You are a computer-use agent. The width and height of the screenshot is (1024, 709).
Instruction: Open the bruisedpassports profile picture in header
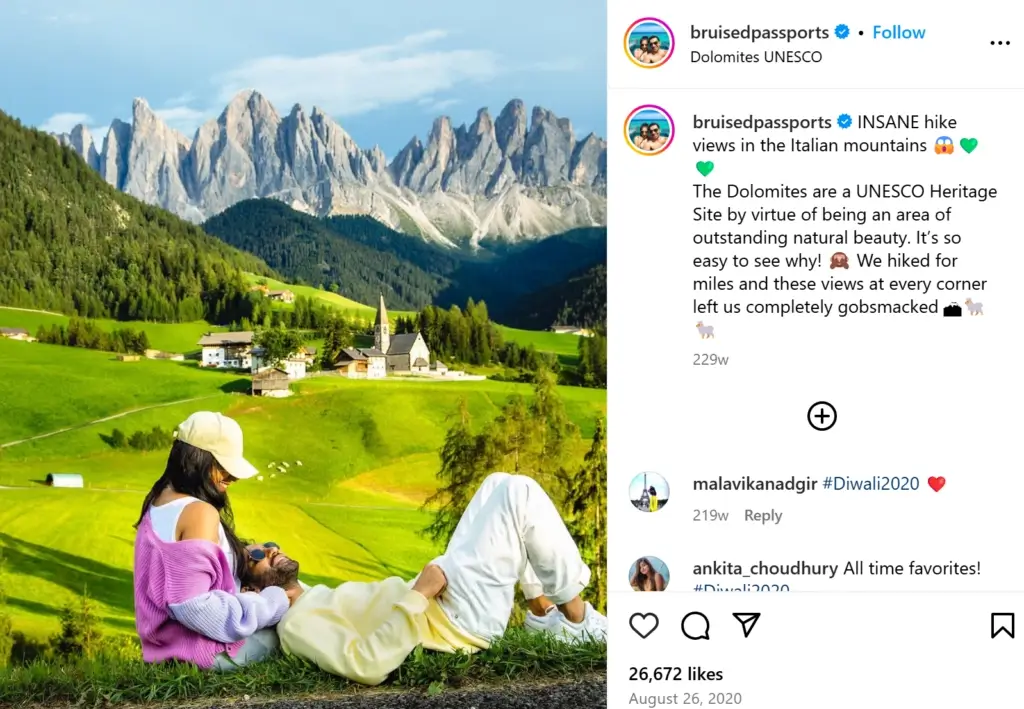(x=649, y=43)
